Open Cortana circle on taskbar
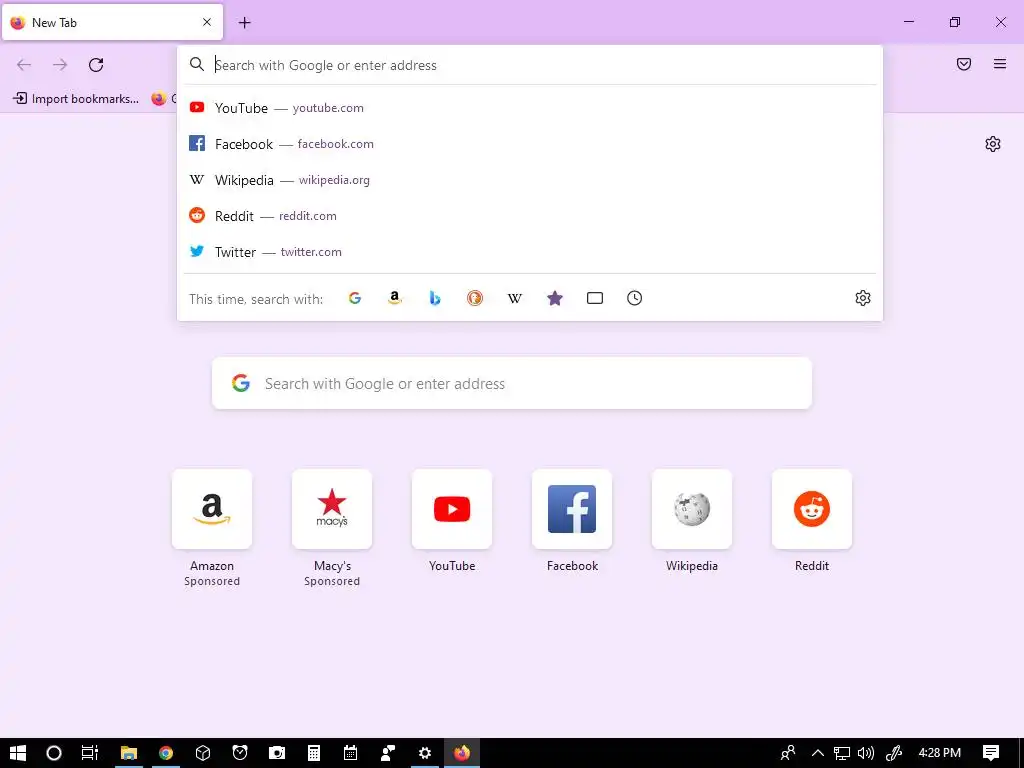The image size is (1024, 768). (x=54, y=753)
